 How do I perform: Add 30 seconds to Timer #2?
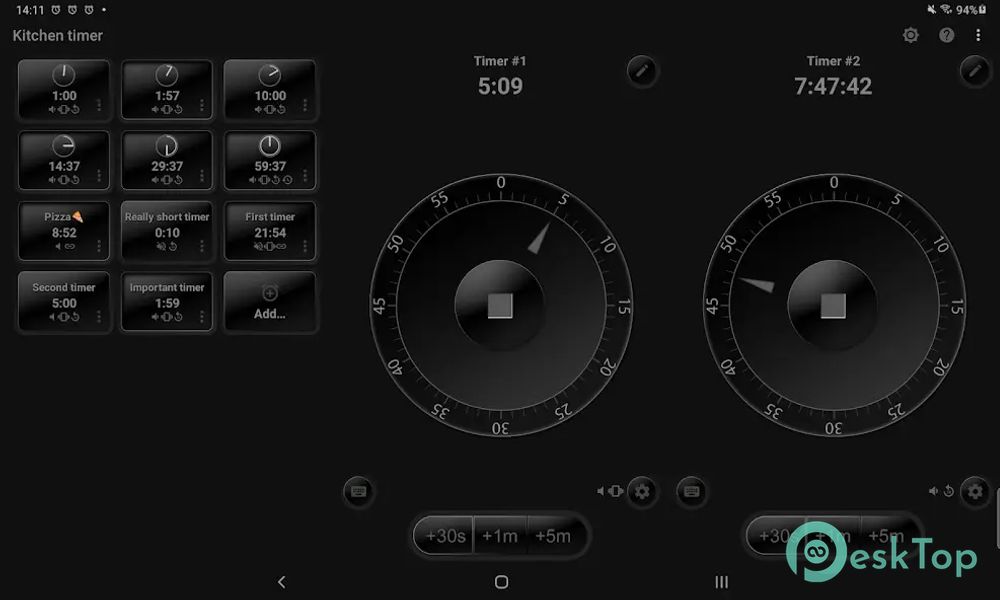776,536
